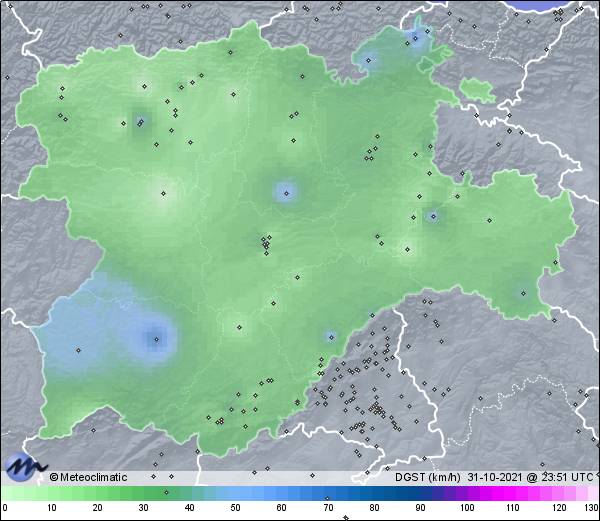Click the scale label 30

[143, 508]
